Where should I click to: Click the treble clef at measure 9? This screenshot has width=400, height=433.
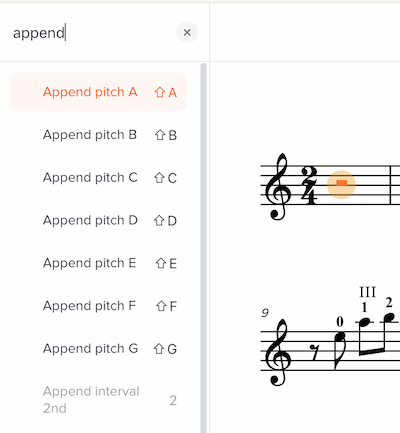pyautogui.click(x=278, y=353)
